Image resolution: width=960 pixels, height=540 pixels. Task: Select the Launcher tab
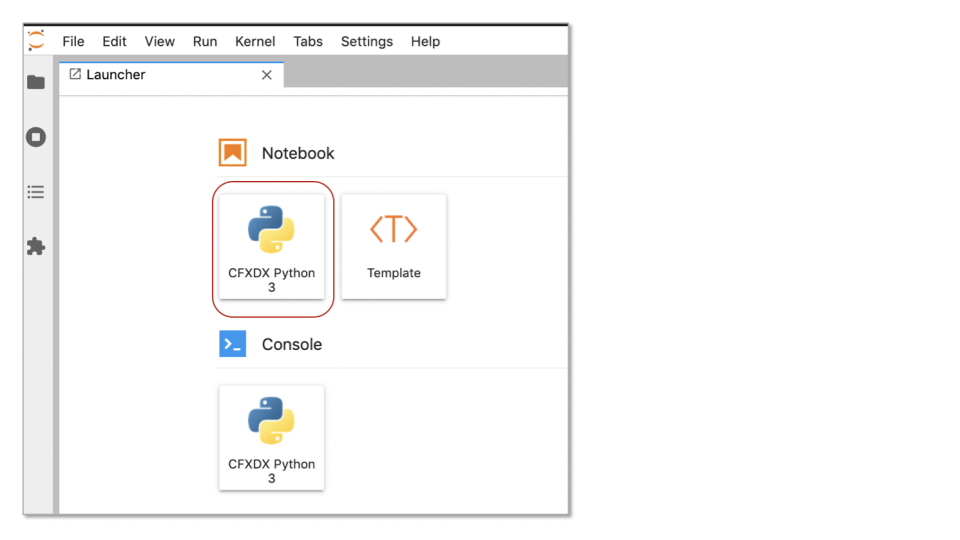115,75
